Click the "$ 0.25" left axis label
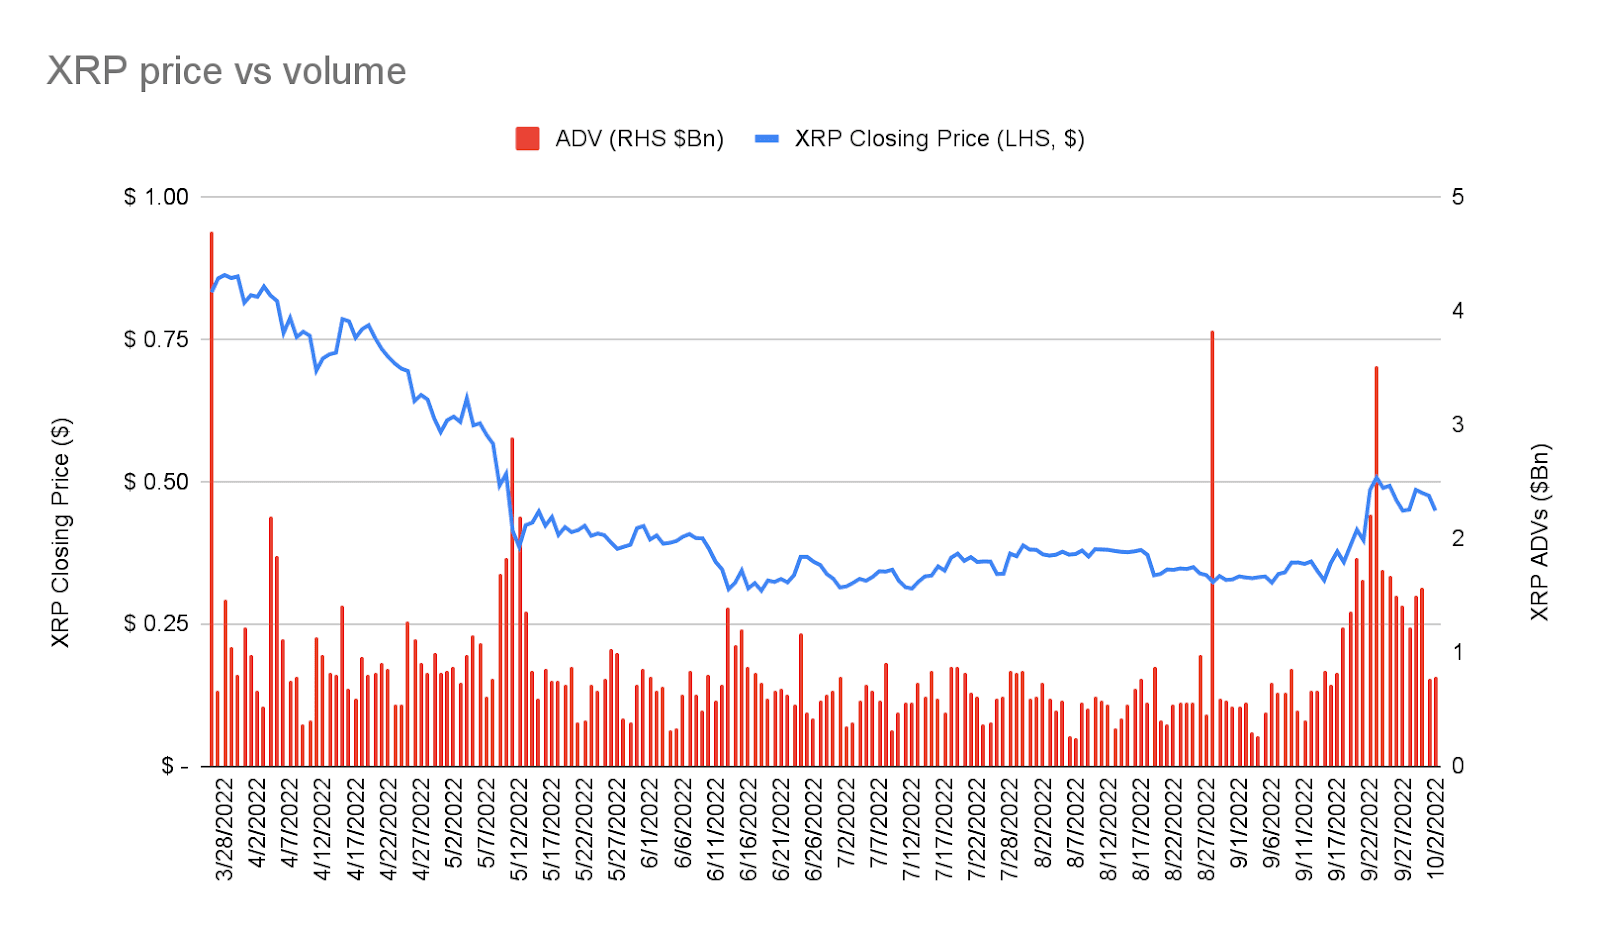1600x928 pixels. coord(156,624)
